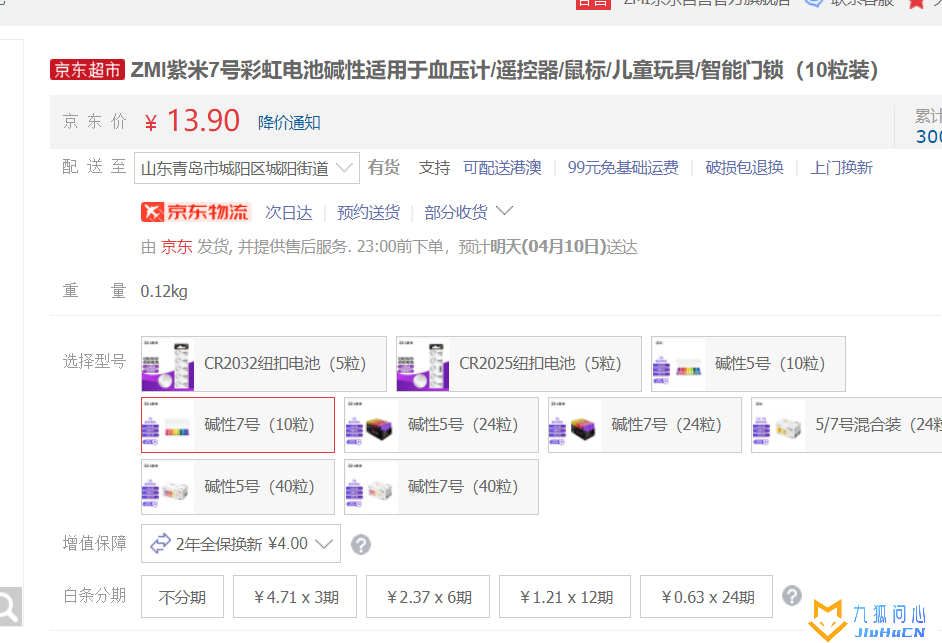Pick 碱性7号（24粒） model option
The height and width of the screenshot is (643, 942).
coord(645,425)
